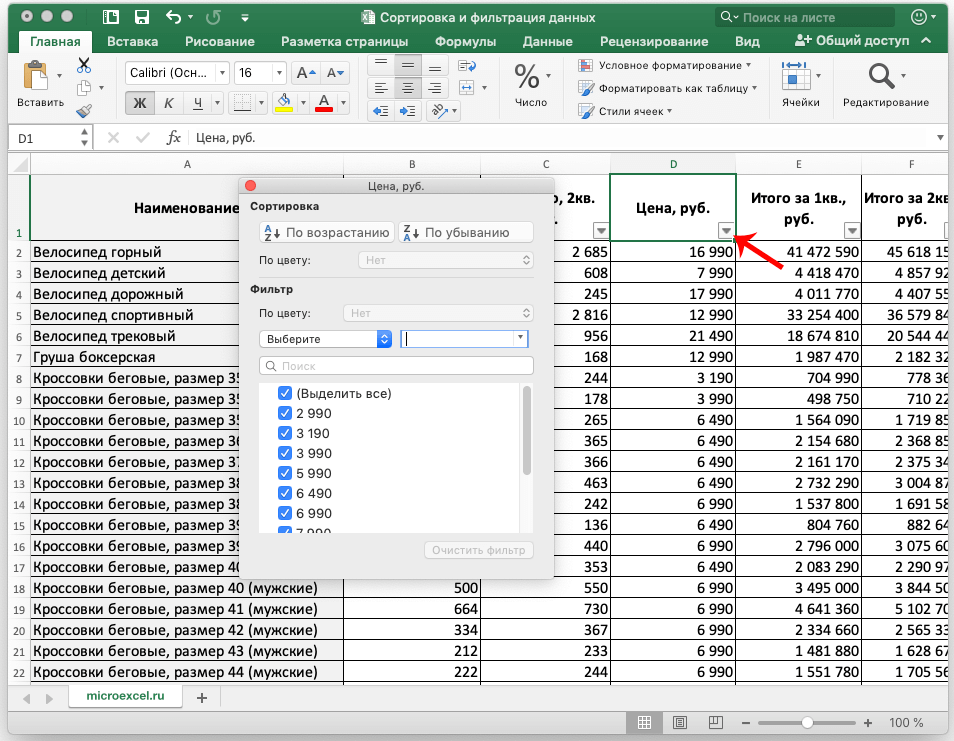Open the font name Calibri dropdown
This screenshot has width=954, height=741.
click(x=222, y=73)
